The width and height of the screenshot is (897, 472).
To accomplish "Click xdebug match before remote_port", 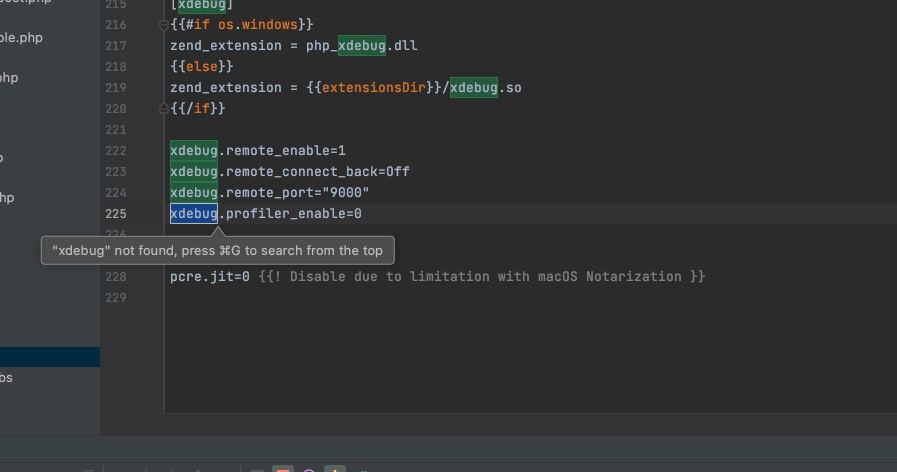I will point(194,193).
